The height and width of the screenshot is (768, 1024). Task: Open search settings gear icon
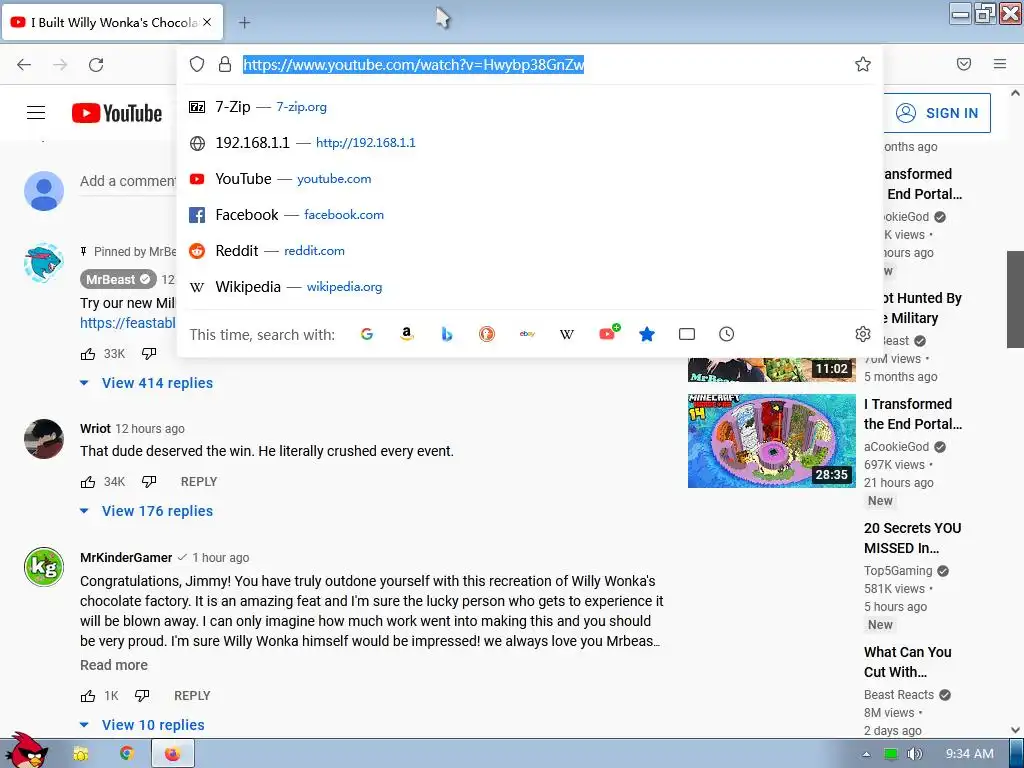click(863, 334)
